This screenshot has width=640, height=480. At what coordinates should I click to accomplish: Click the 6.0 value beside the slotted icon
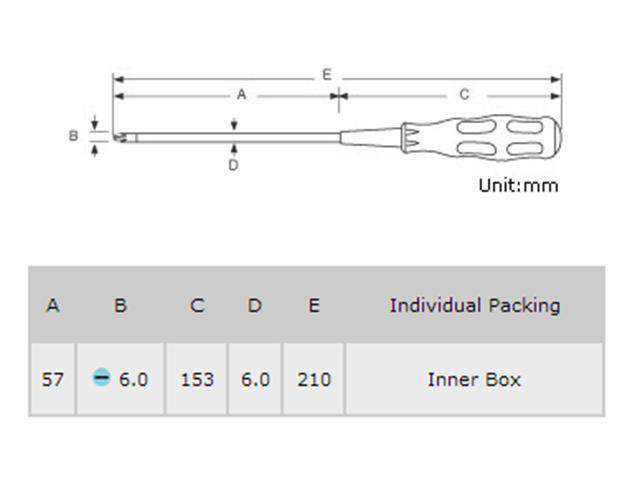pyautogui.click(x=133, y=380)
